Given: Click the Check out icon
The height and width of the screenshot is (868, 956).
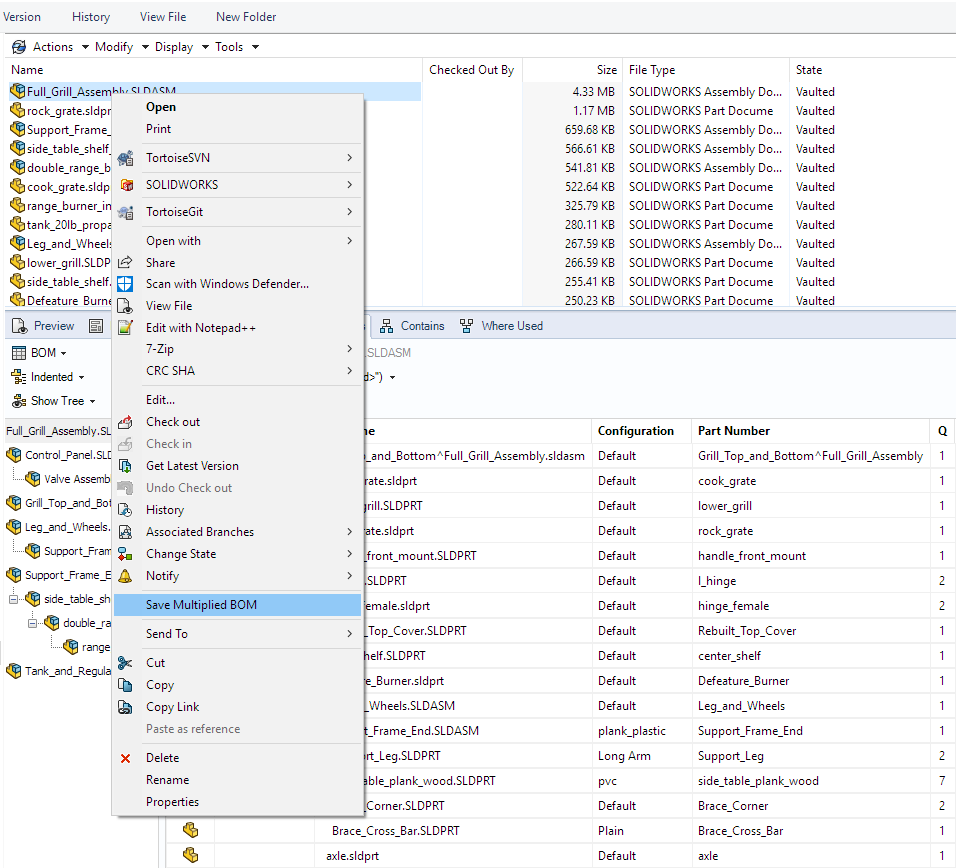Looking at the screenshot, I should coord(125,422).
